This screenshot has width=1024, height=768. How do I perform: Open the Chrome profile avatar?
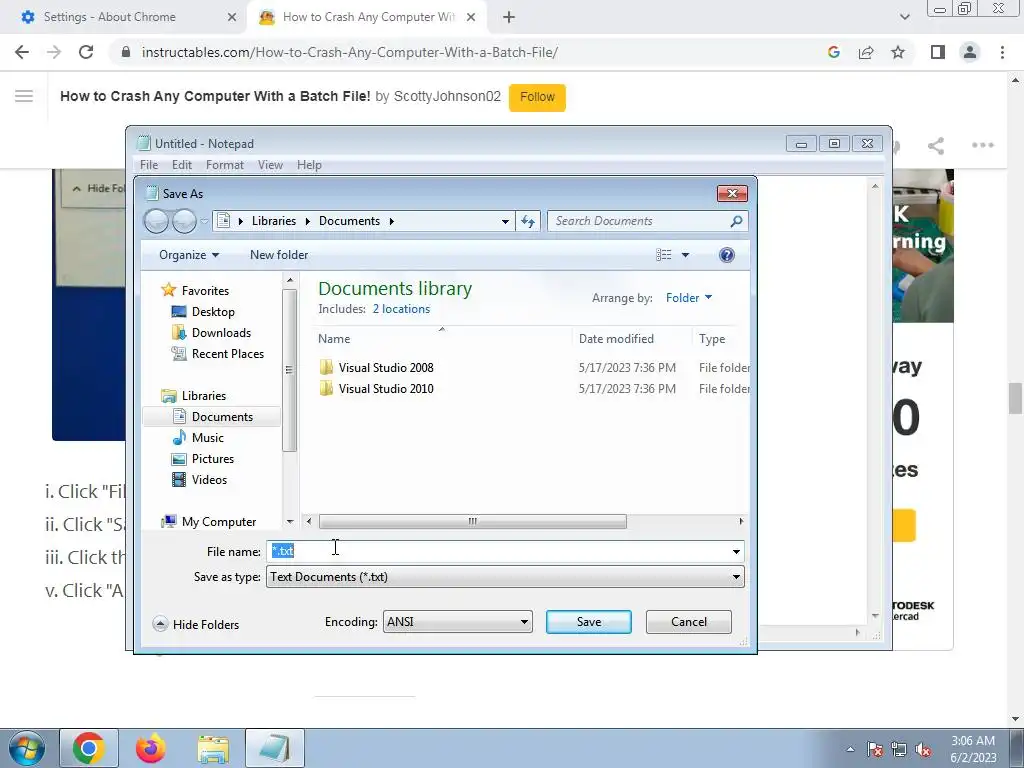pyautogui.click(x=970, y=52)
